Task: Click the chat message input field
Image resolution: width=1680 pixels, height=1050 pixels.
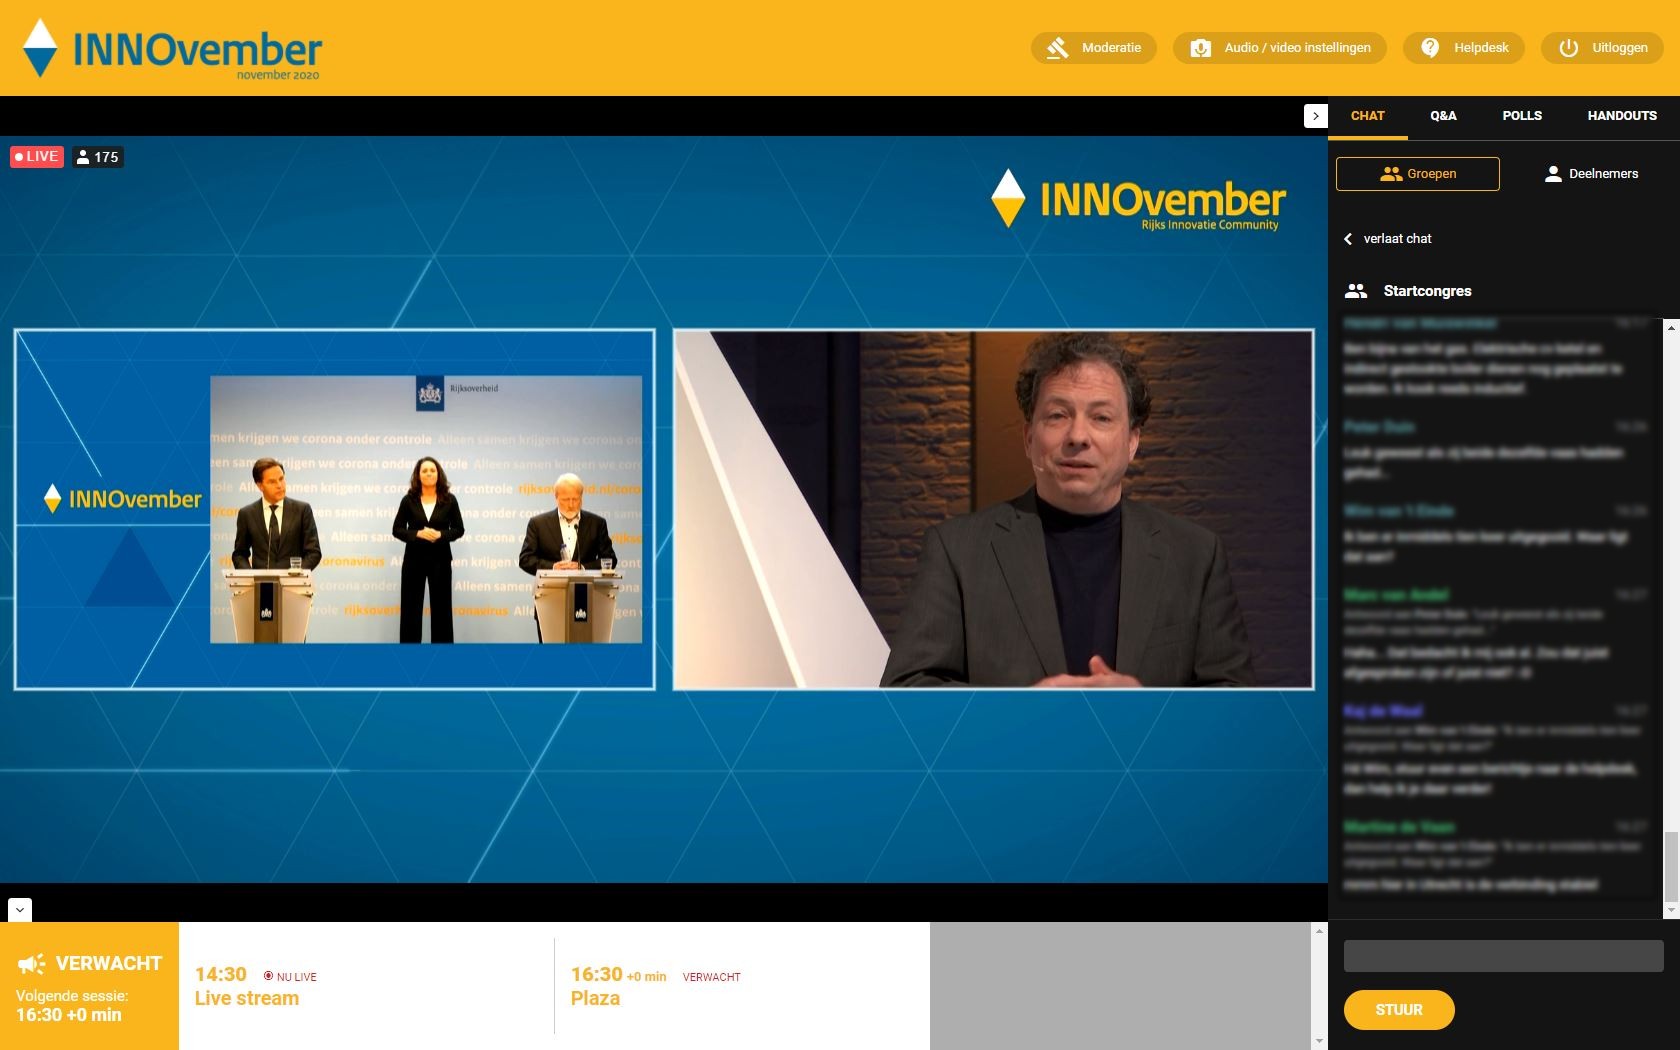Action: tap(1503, 956)
